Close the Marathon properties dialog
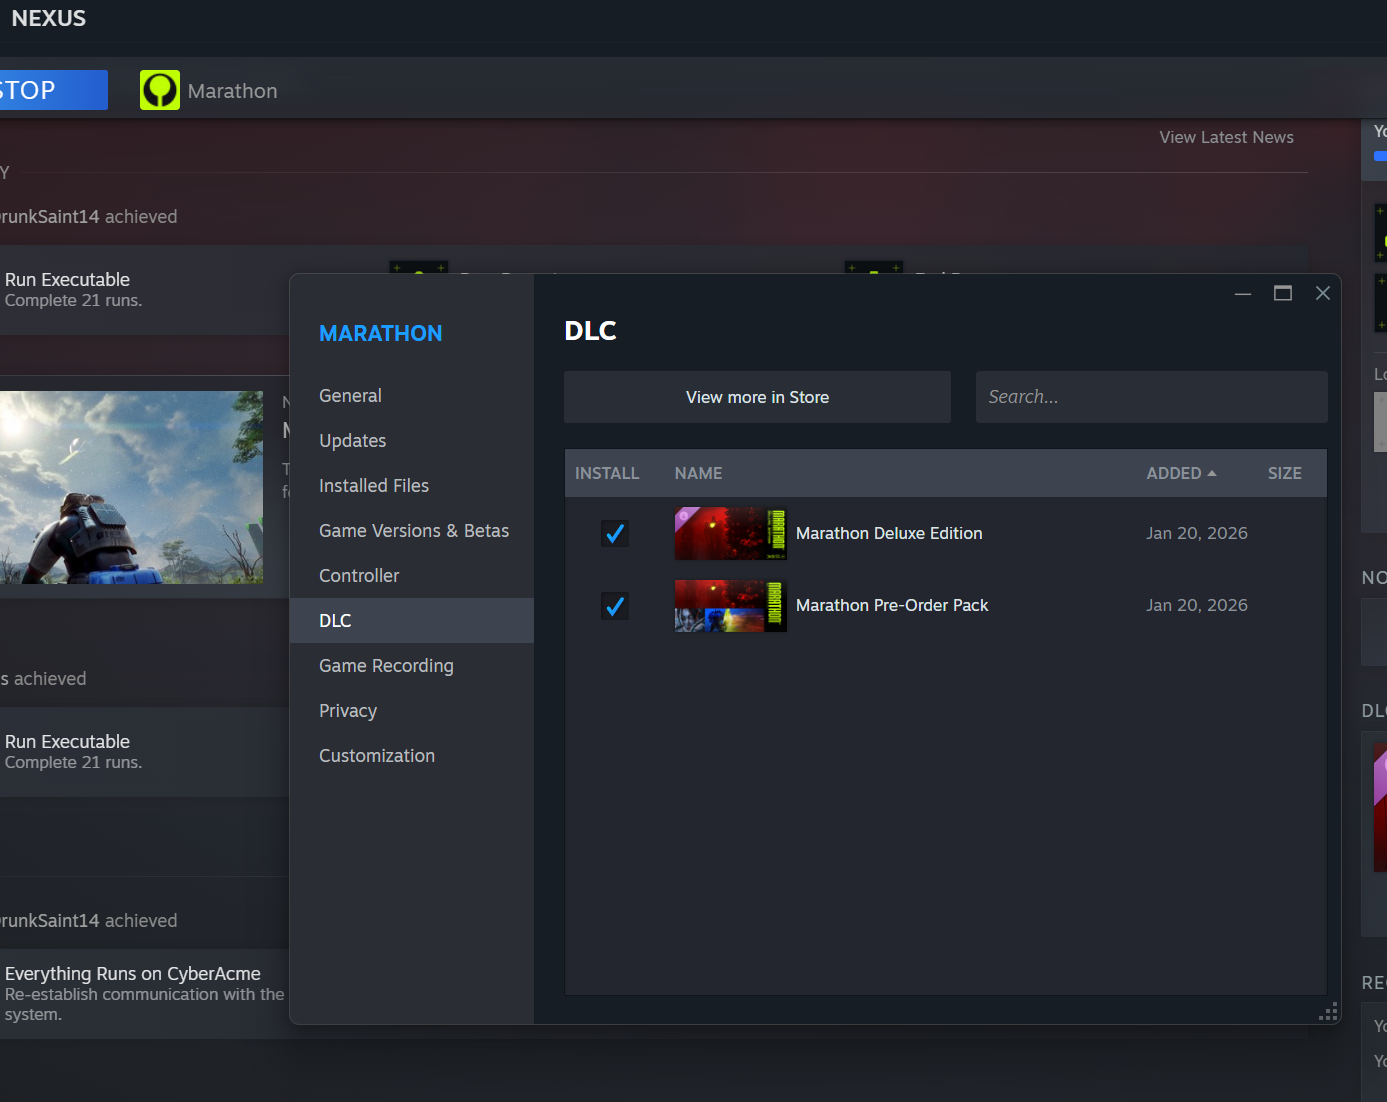This screenshot has width=1387, height=1102. [x=1323, y=293]
